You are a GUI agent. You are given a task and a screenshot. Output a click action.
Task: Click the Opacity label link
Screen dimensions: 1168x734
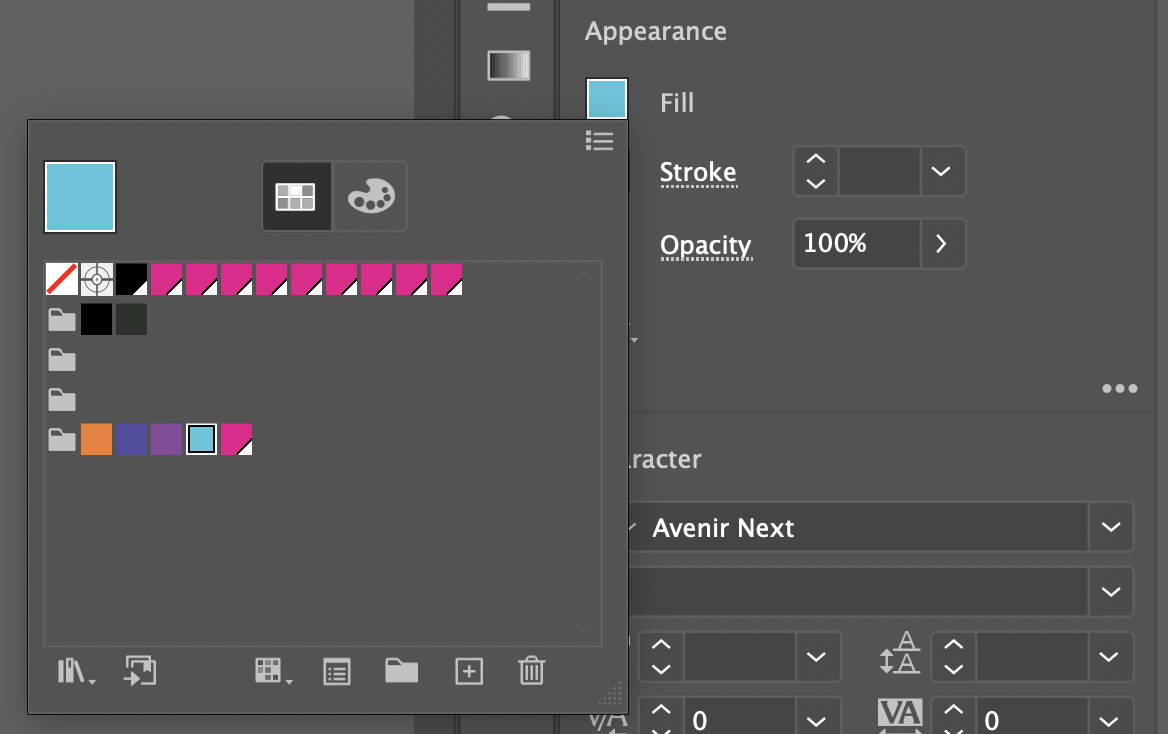pyautogui.click(x=705, y=245)
